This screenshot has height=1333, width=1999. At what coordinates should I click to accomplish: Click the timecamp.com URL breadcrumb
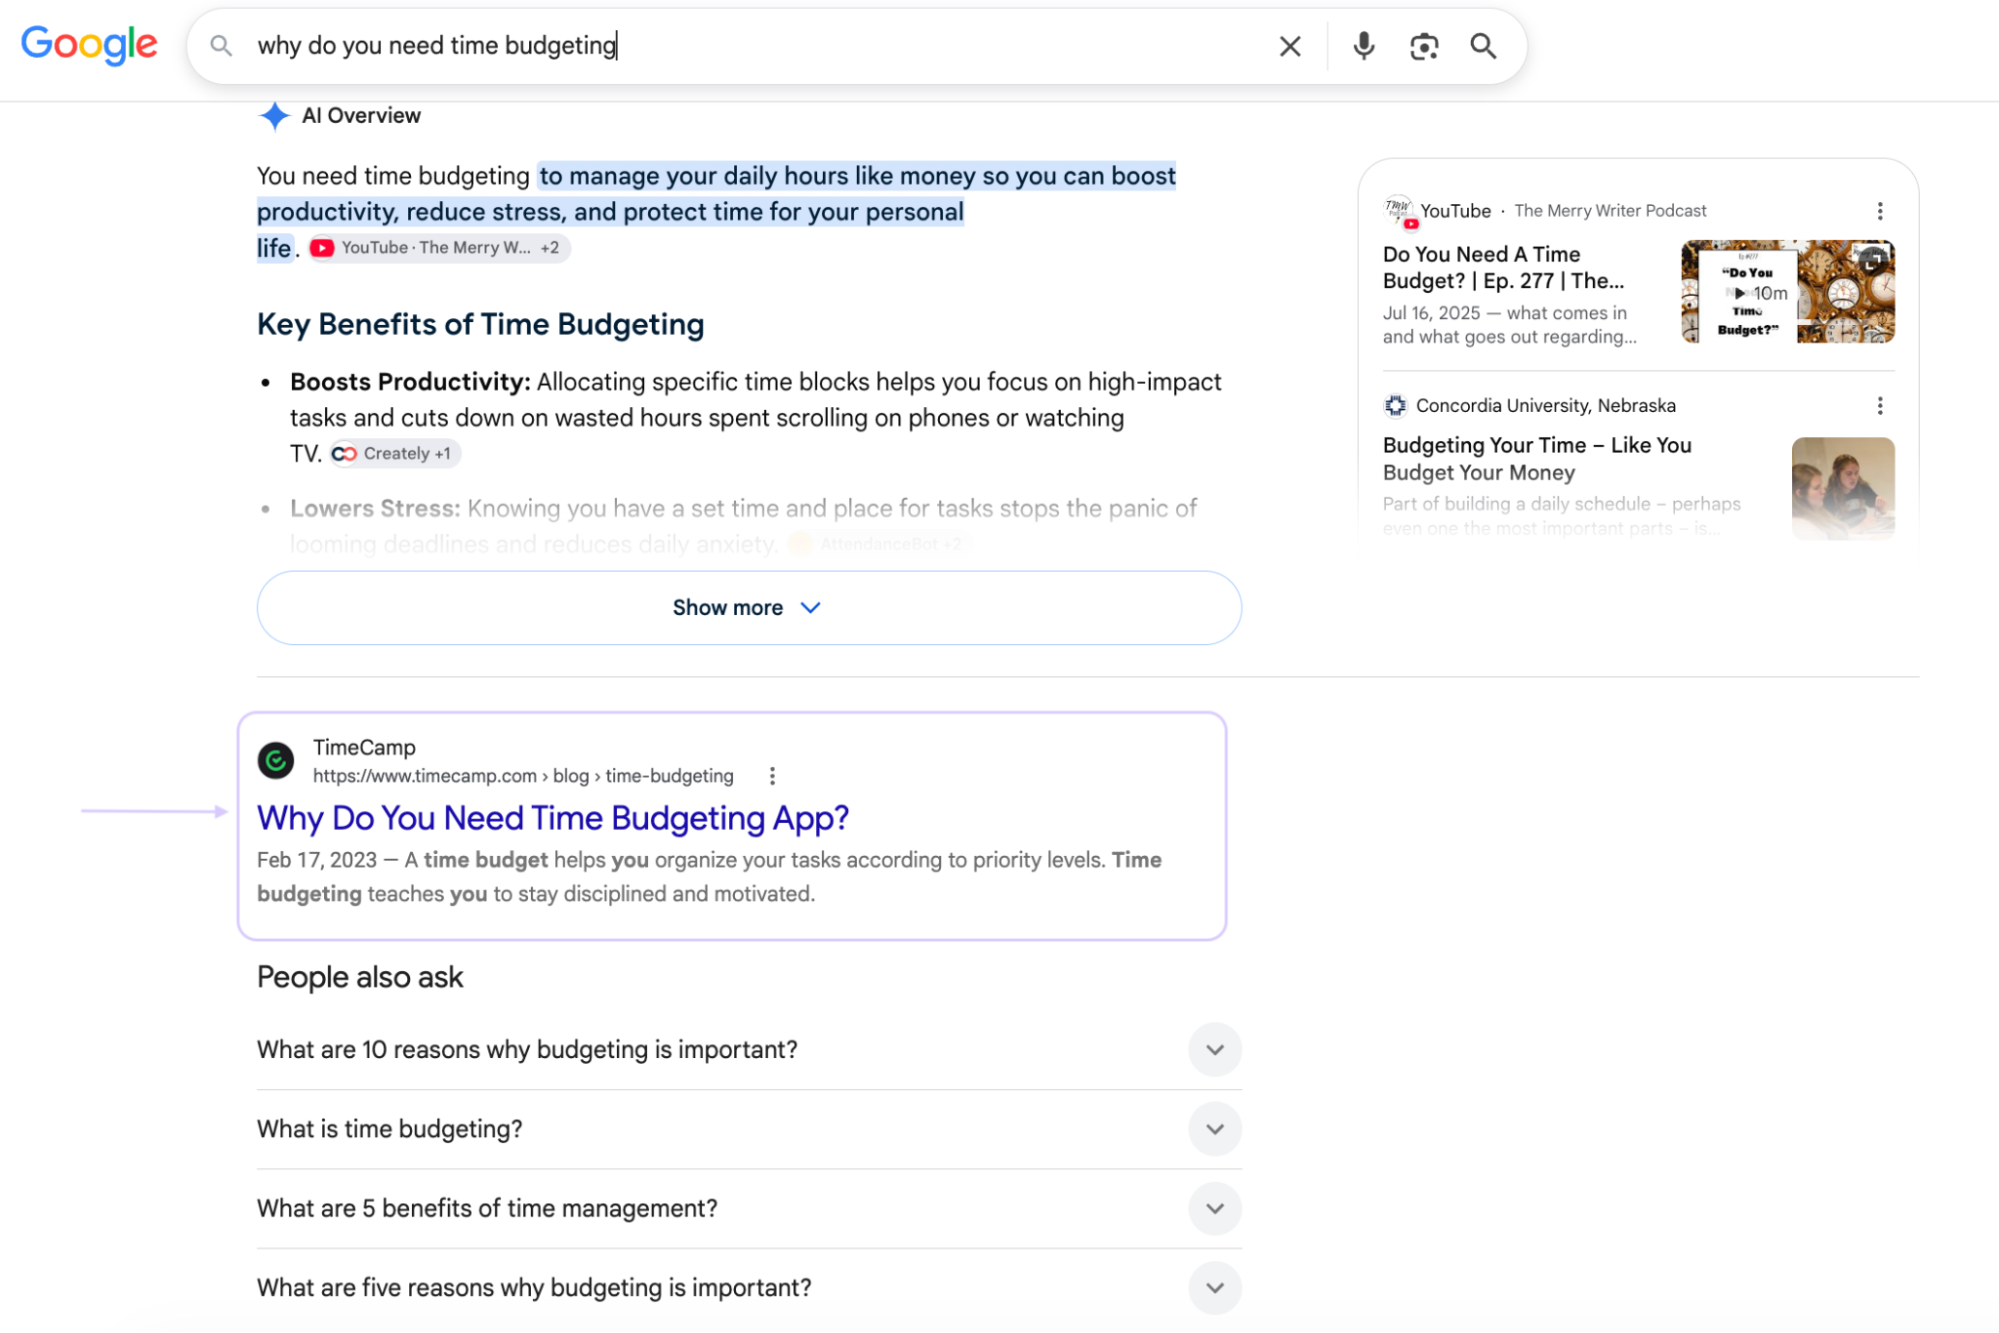pyautogui.click(x=523, y=776)
